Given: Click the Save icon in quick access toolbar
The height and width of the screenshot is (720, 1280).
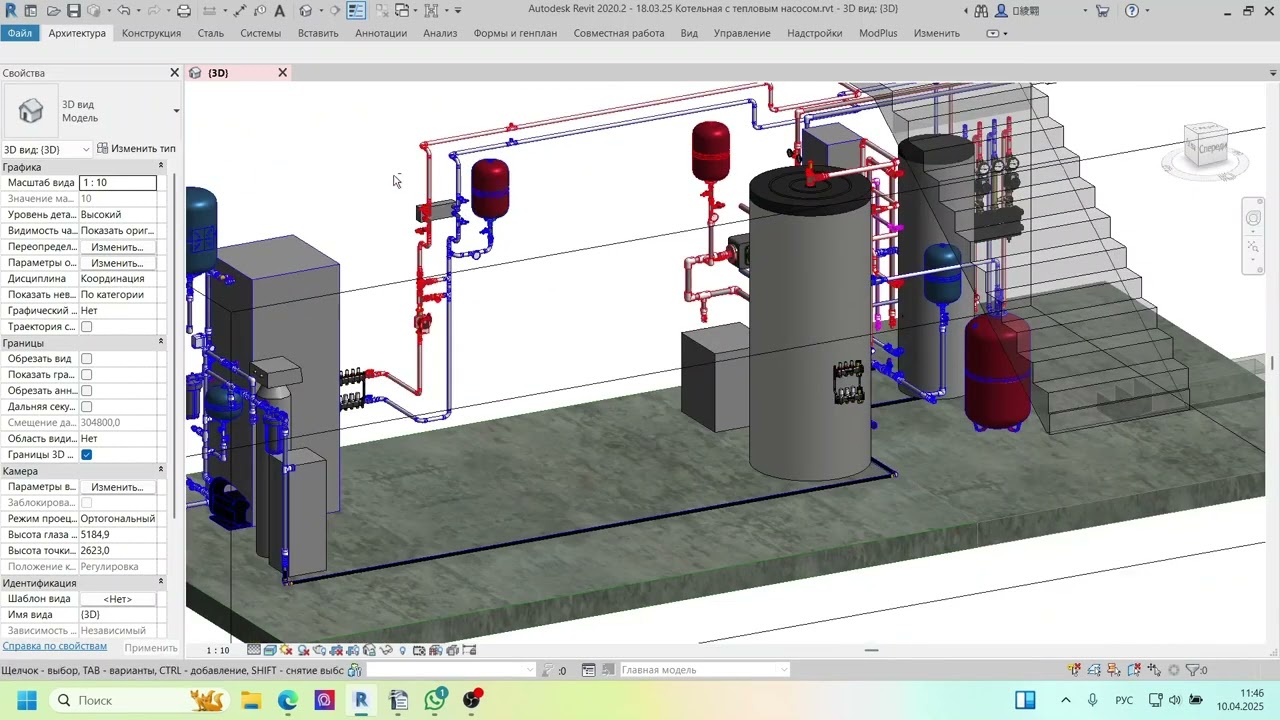Looking at the screenshot, I should 74,11.
